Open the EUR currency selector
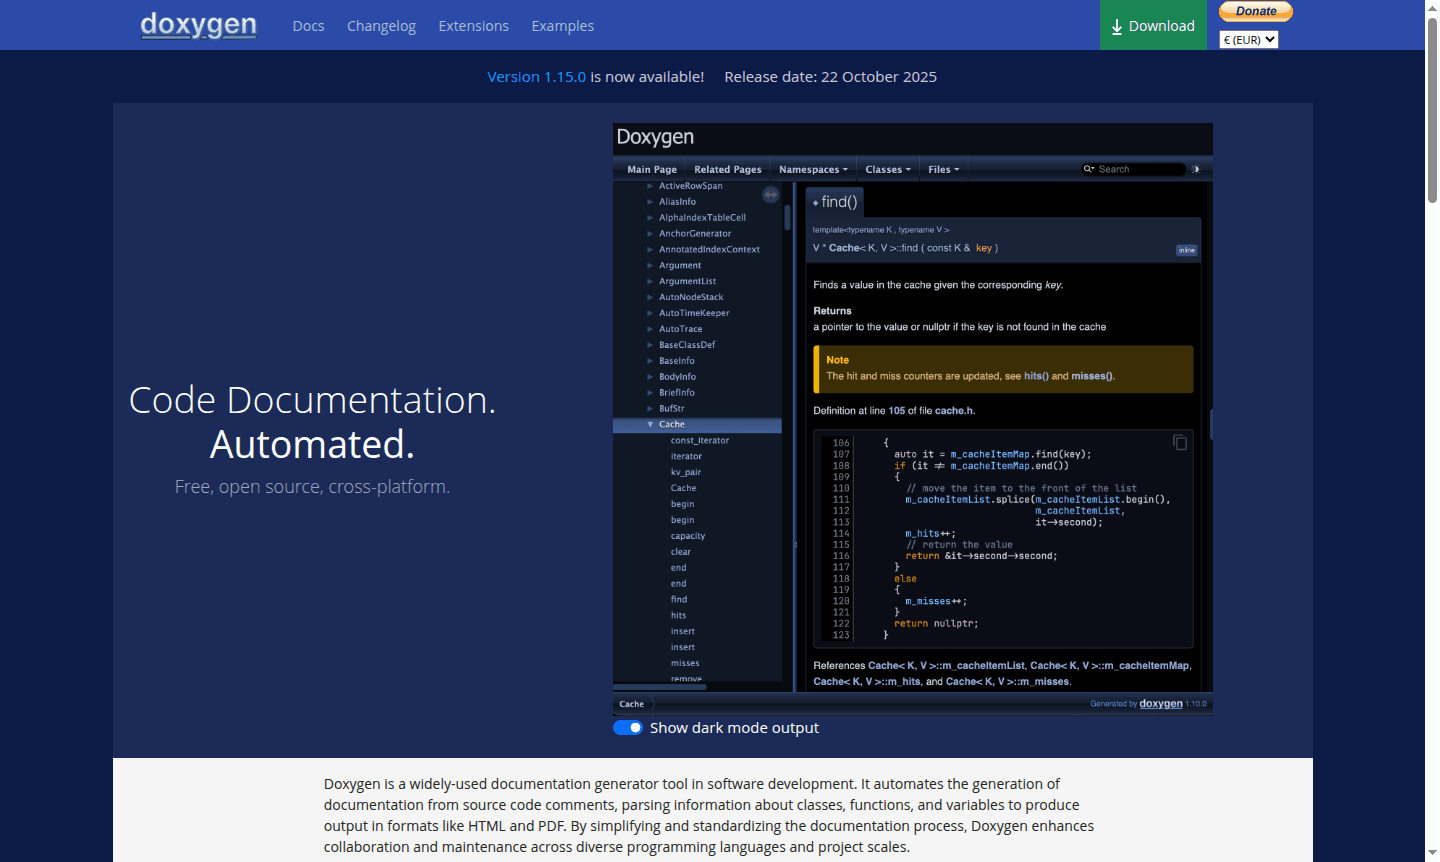Image resolution: width=1440 pixels, height=862 pixels. (1248, 39)
